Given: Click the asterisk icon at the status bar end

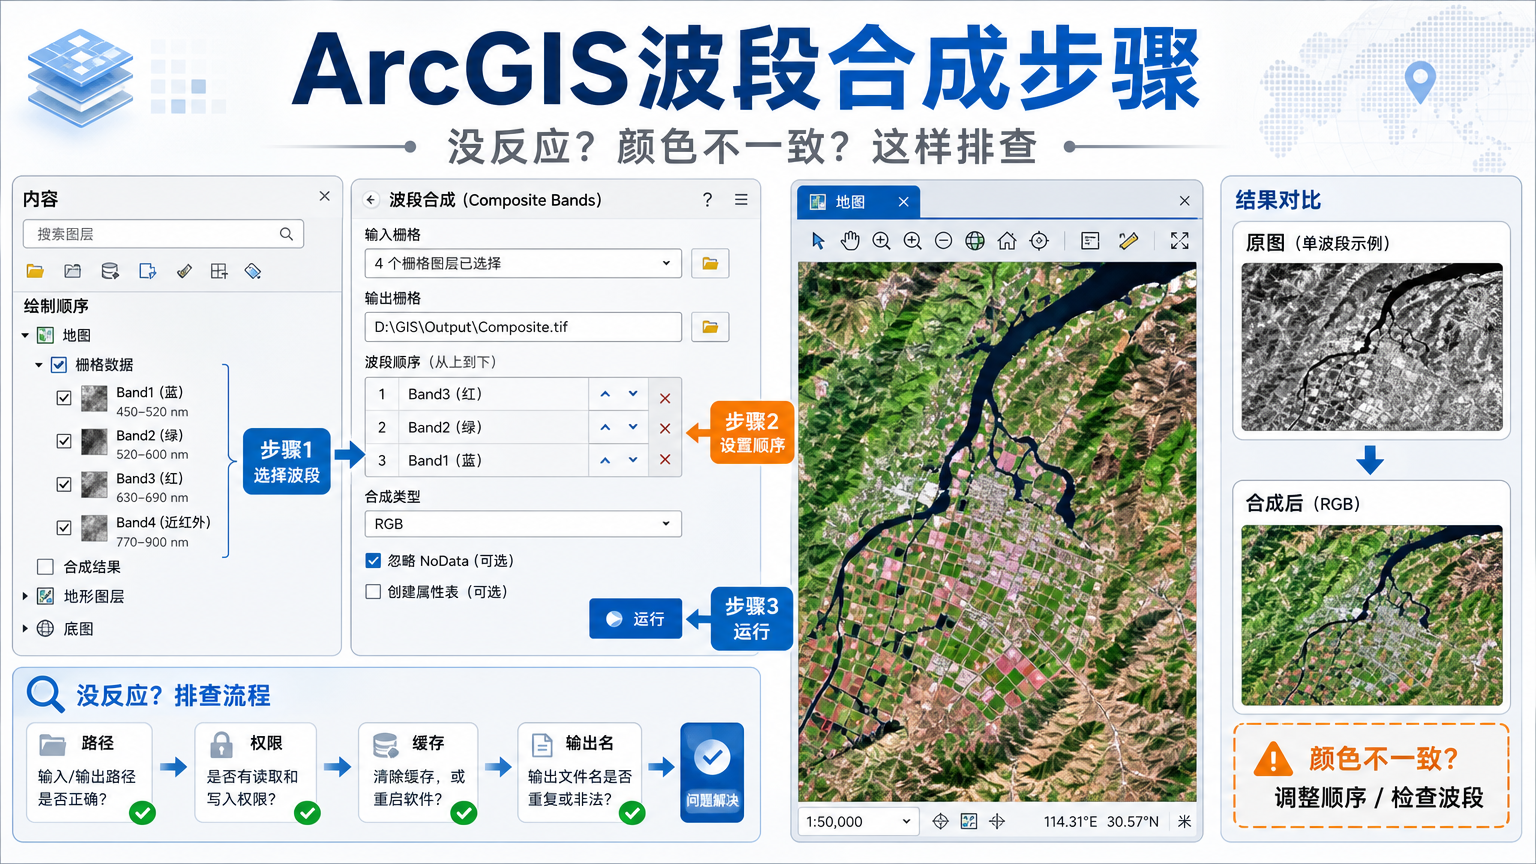Looking at the screenshot, I should point(1184,821).
